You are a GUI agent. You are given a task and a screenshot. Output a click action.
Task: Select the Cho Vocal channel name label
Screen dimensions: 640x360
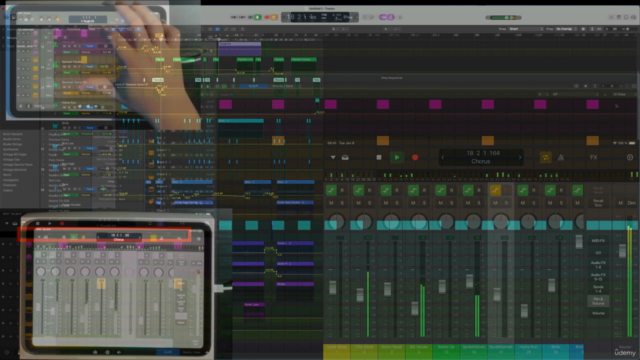[x=364, y=351]
